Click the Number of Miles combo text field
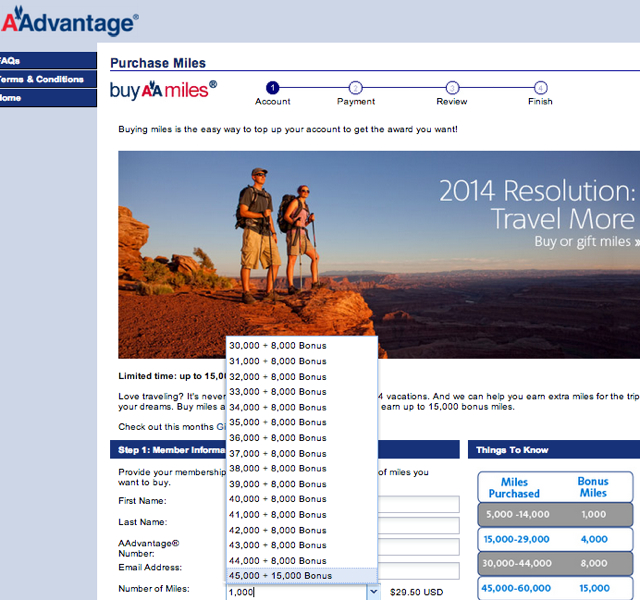 (297, 592)
